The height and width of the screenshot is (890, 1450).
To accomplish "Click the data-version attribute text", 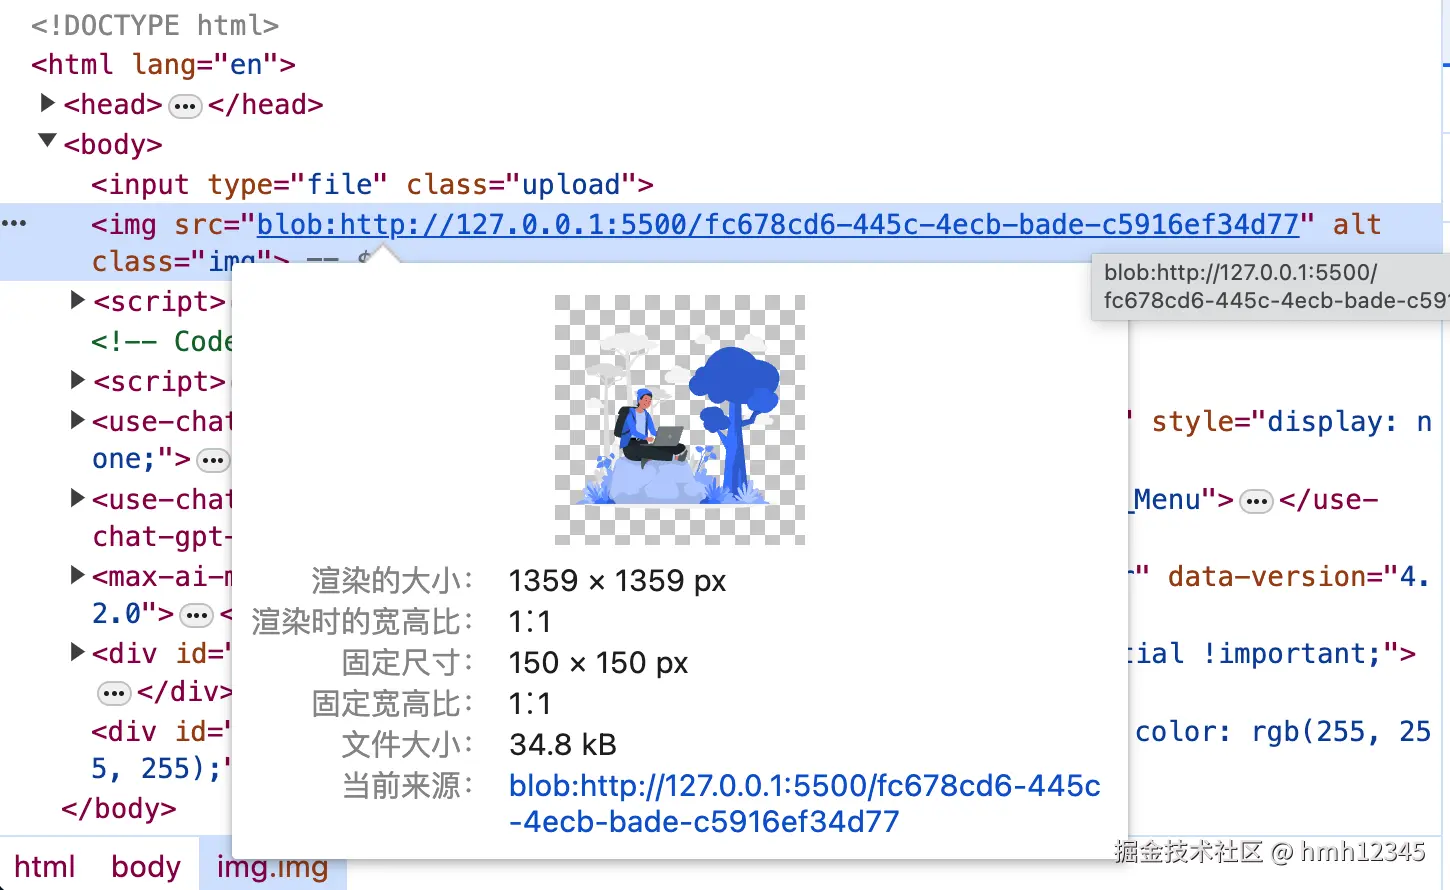I will [x=1299, y=576].
